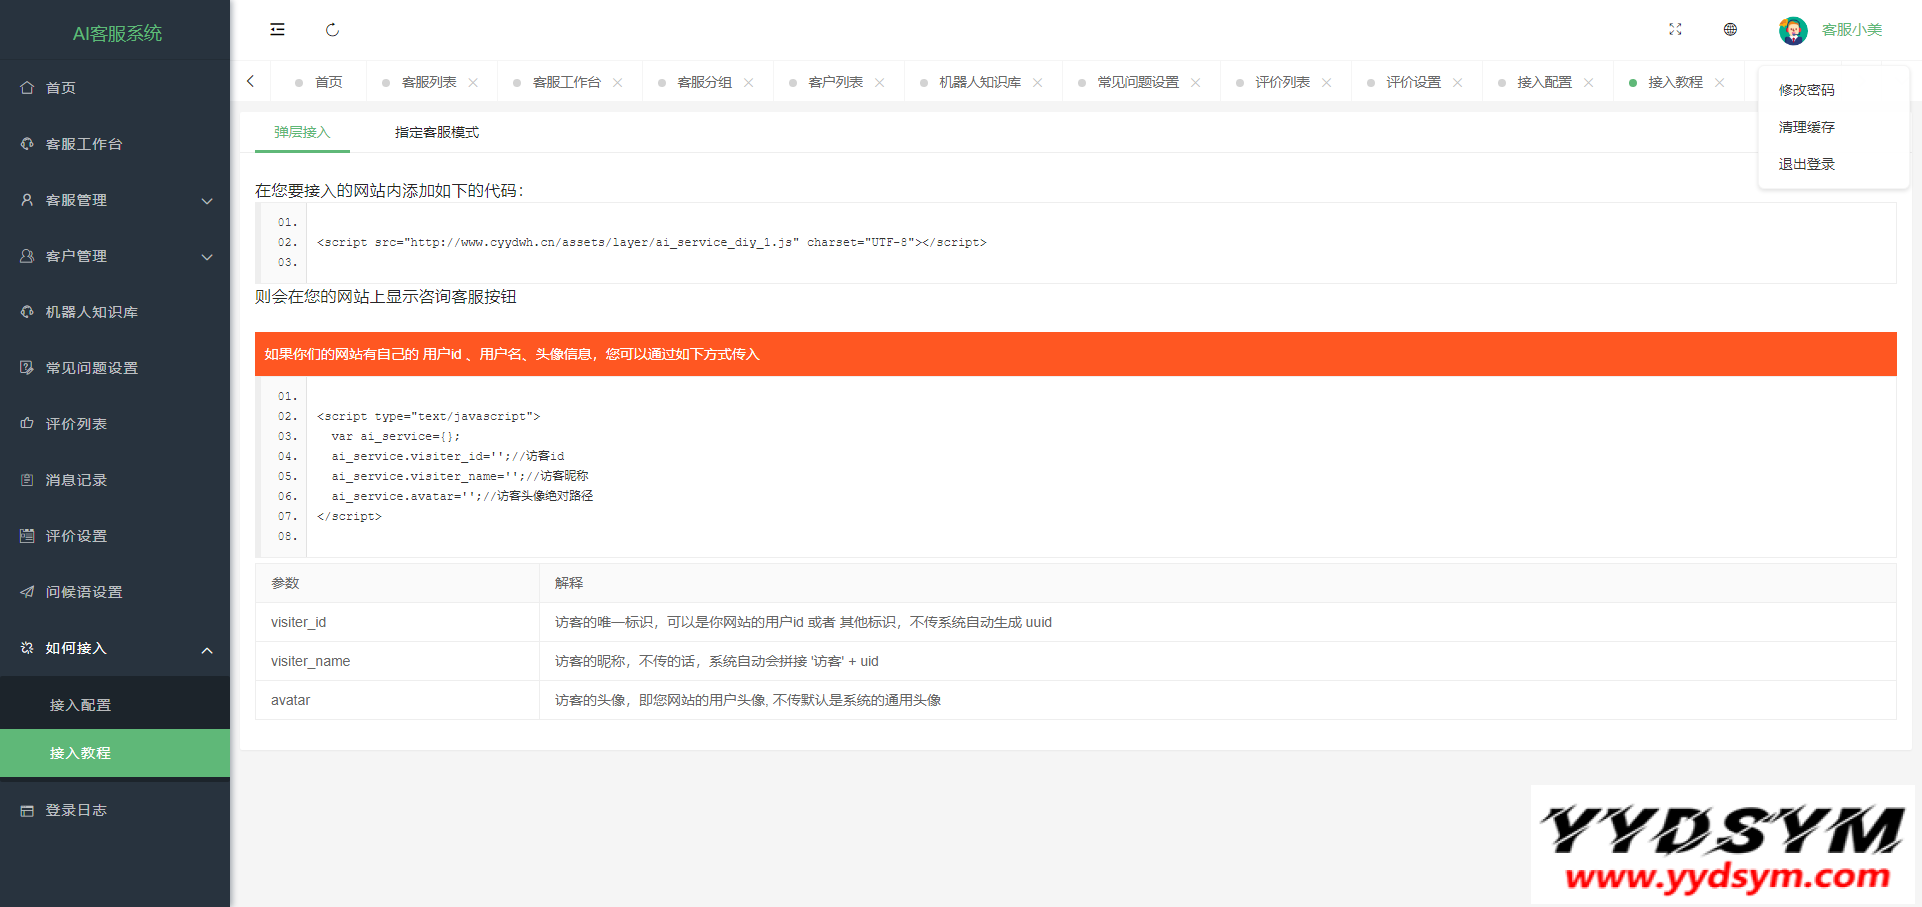
Task: Open 接入配置 in sidebar
Action: pos(80,705)
